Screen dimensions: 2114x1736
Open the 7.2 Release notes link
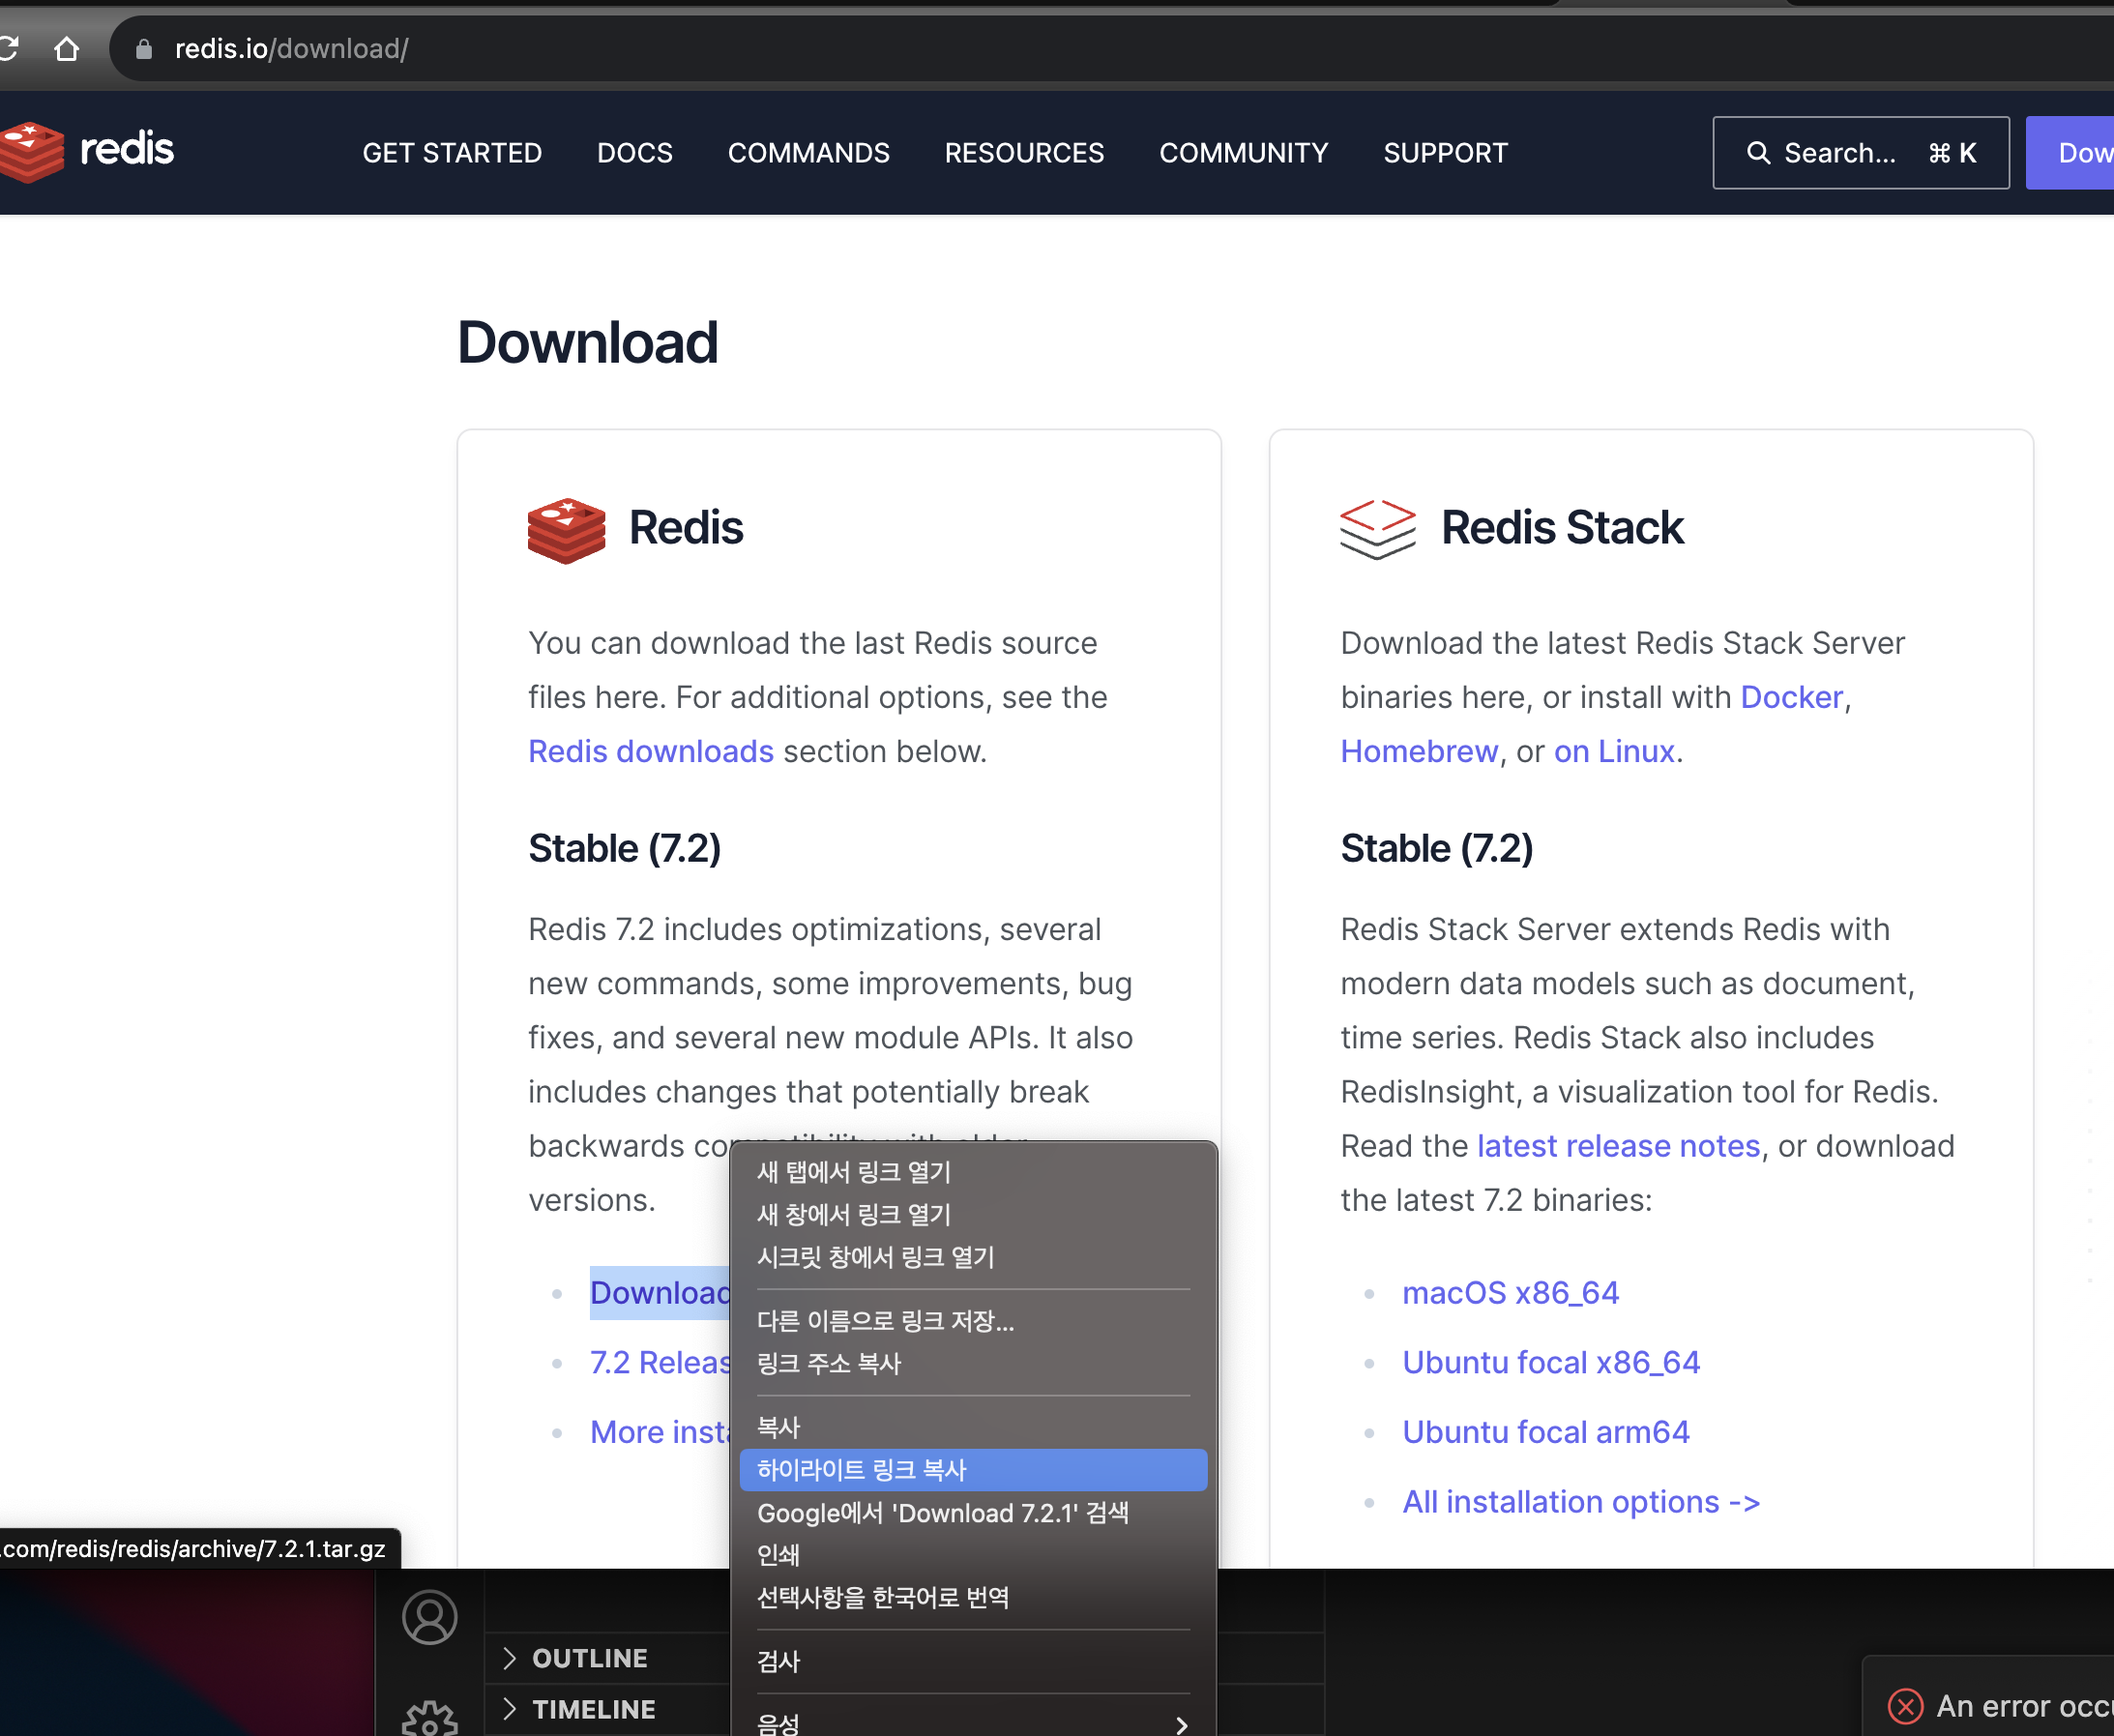click(x=660, y=1363)
